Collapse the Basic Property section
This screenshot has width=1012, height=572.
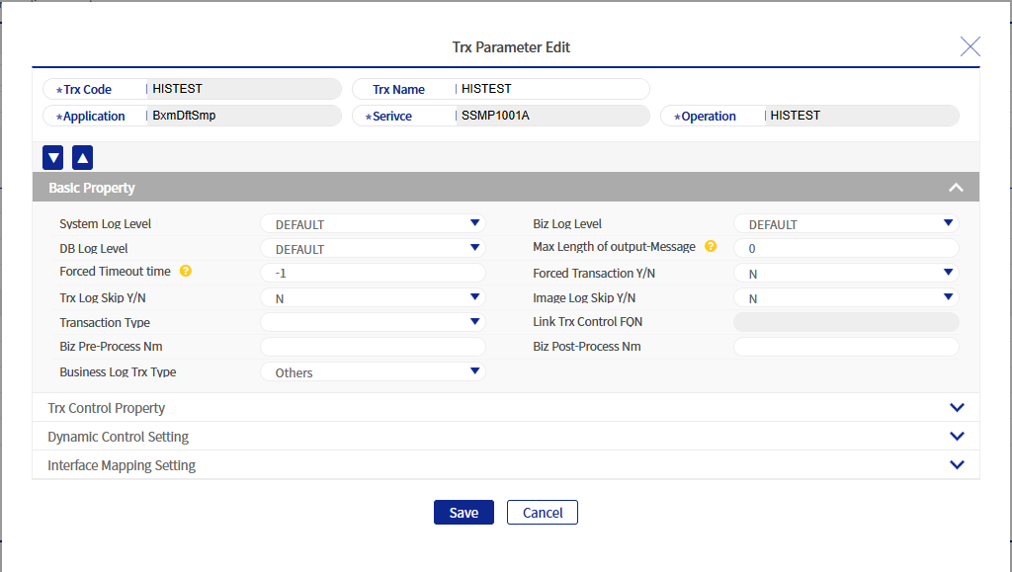956,188
